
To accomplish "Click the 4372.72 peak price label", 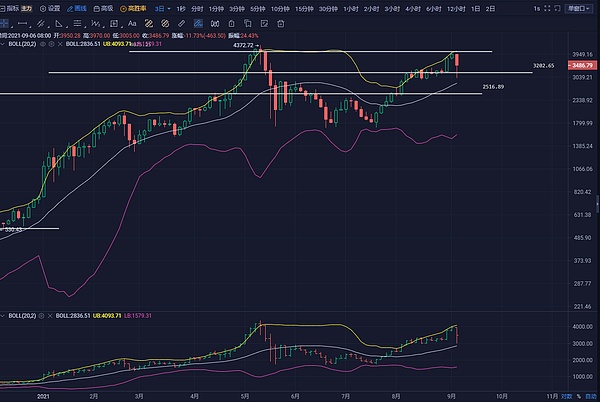I will click(242, 46).
